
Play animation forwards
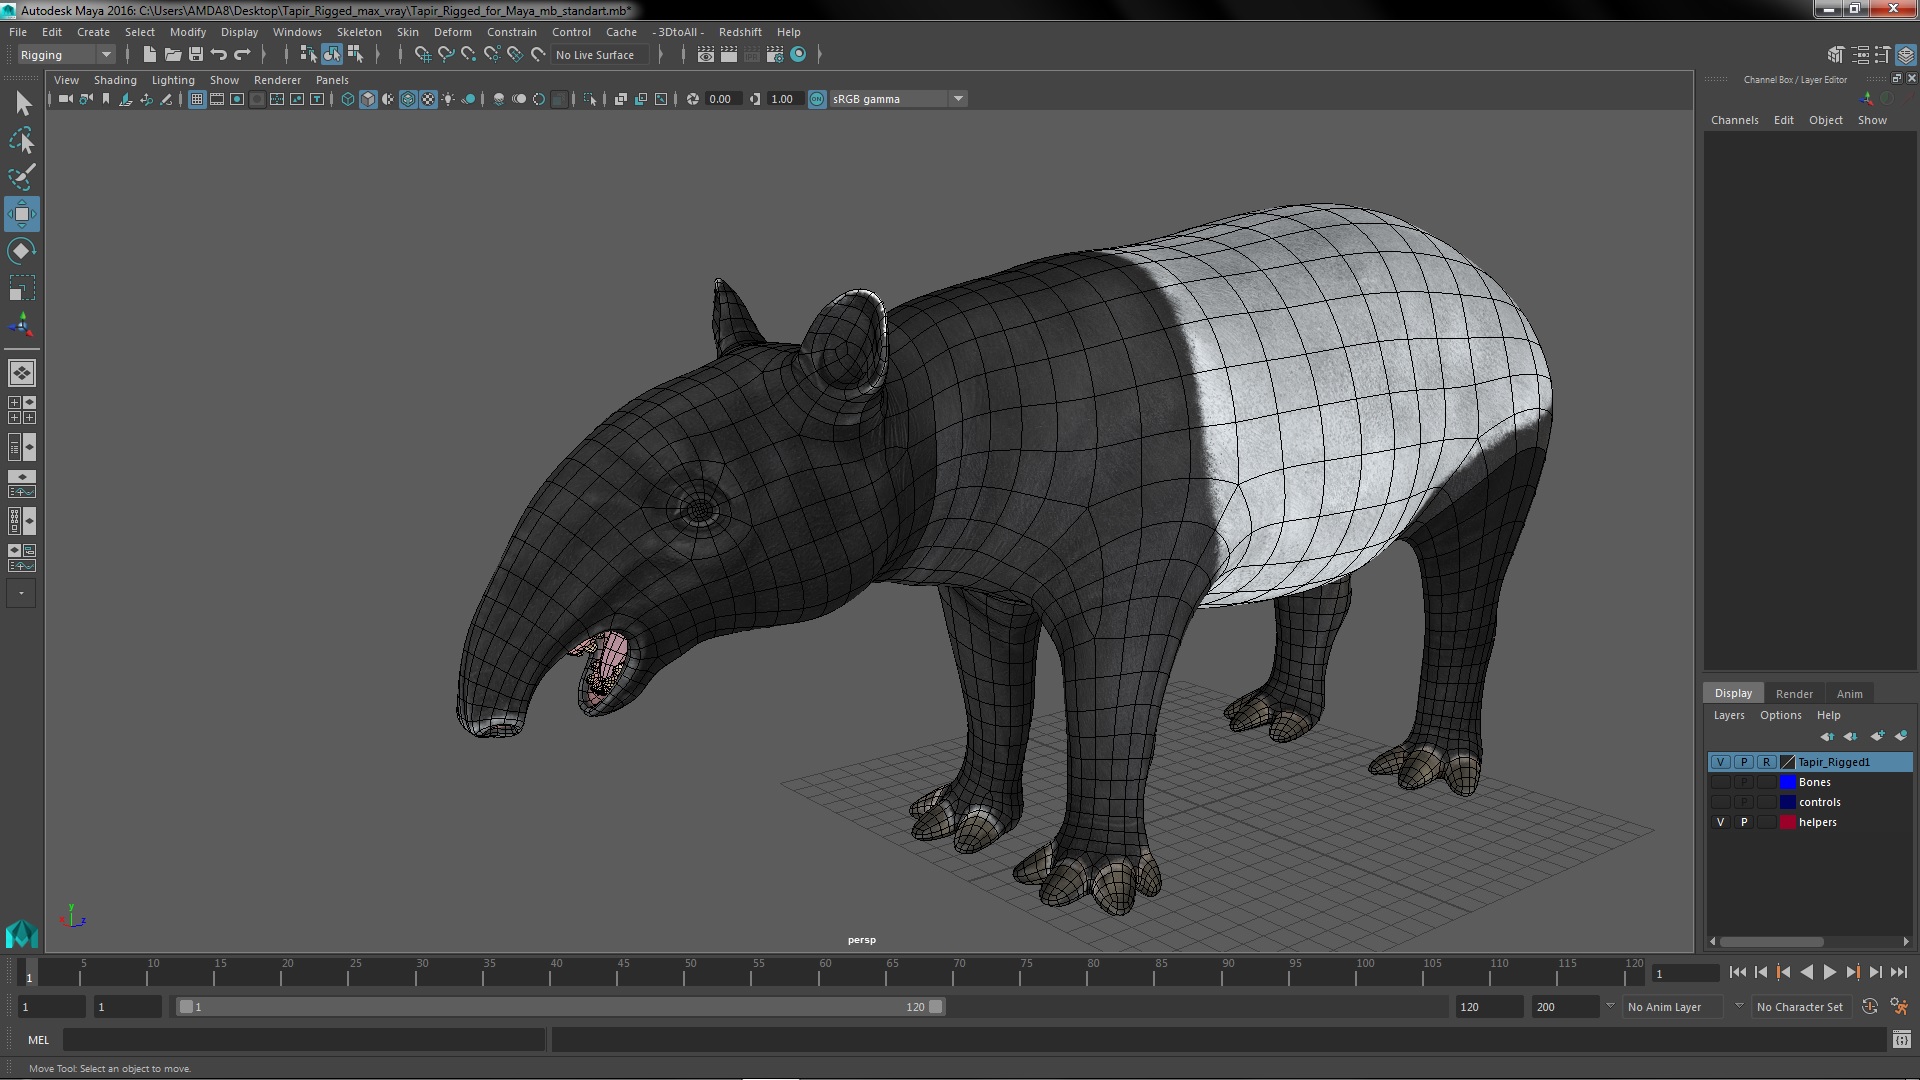(x=1829, y=972)
